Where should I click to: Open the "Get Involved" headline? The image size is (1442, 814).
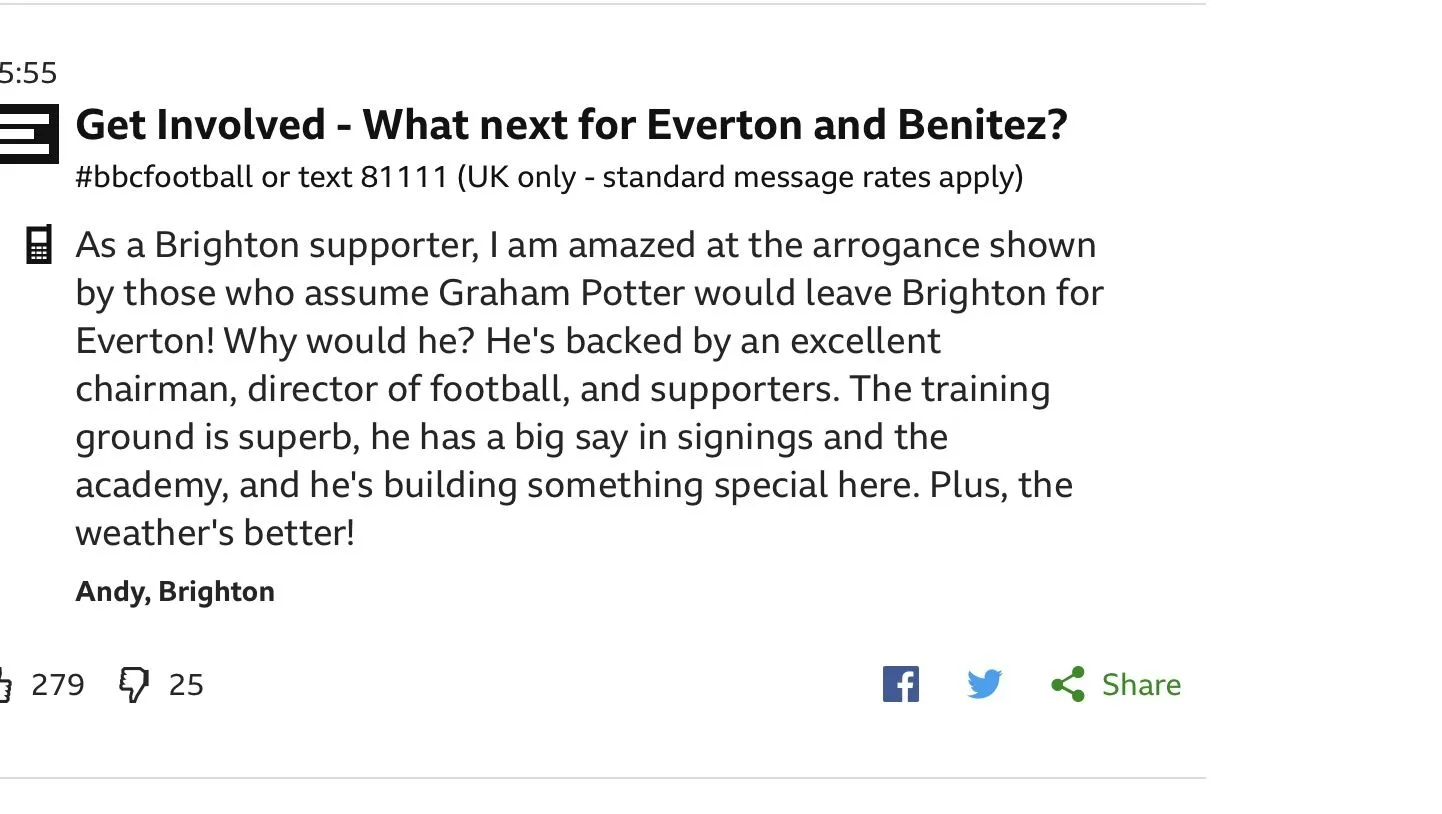tap(571, 125)
